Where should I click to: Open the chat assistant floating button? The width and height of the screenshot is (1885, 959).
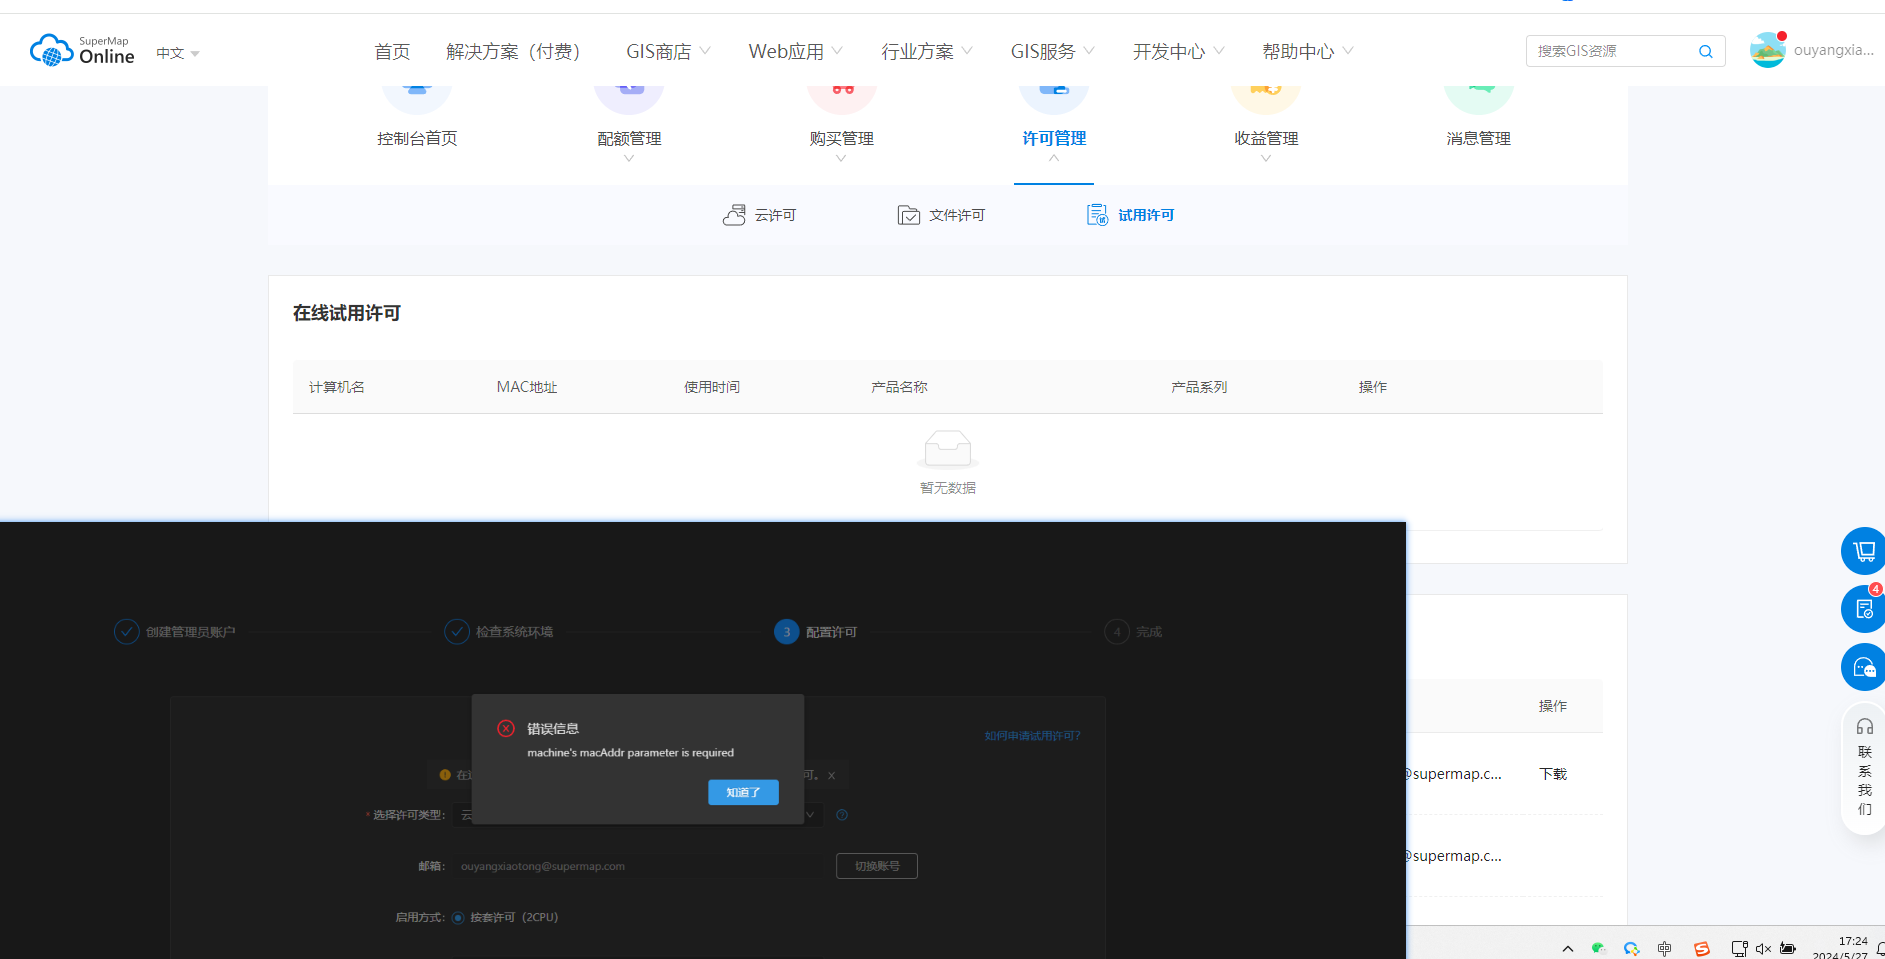coord(1863,667)
